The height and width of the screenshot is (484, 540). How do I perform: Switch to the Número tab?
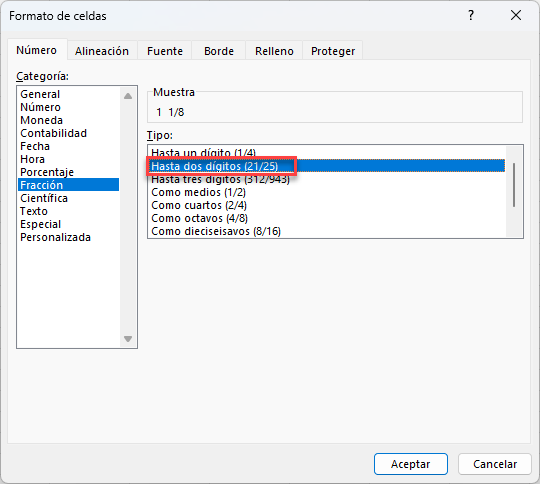tap(37, 50)
